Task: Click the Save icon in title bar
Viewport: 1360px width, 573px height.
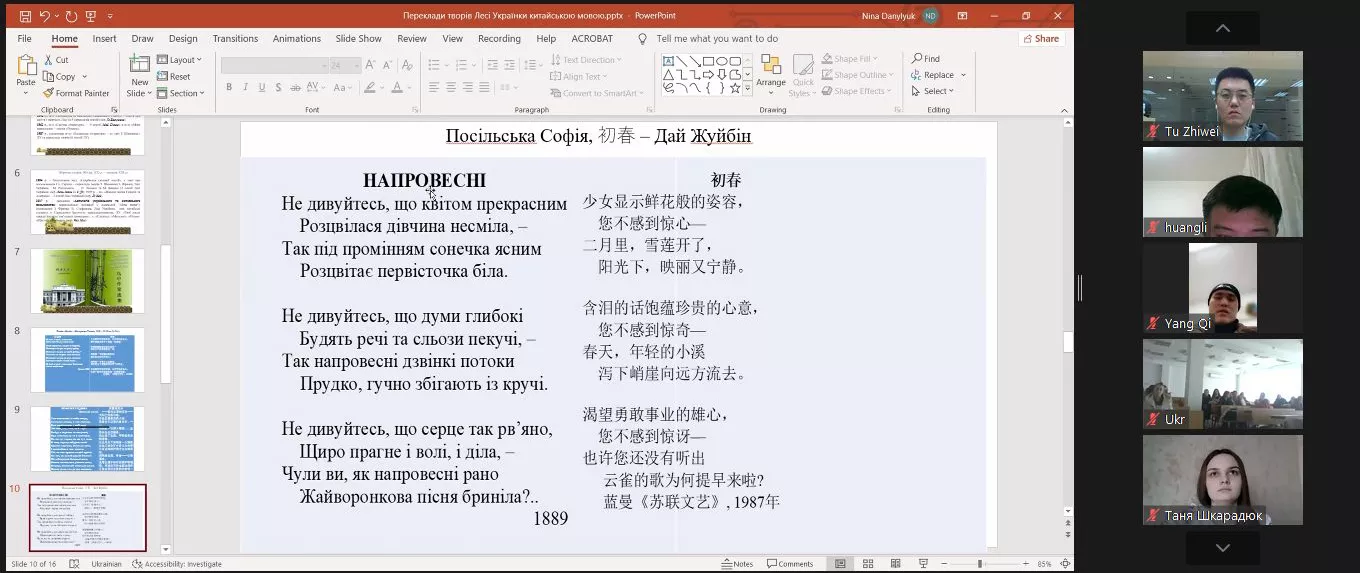Action: click(25, 16)
